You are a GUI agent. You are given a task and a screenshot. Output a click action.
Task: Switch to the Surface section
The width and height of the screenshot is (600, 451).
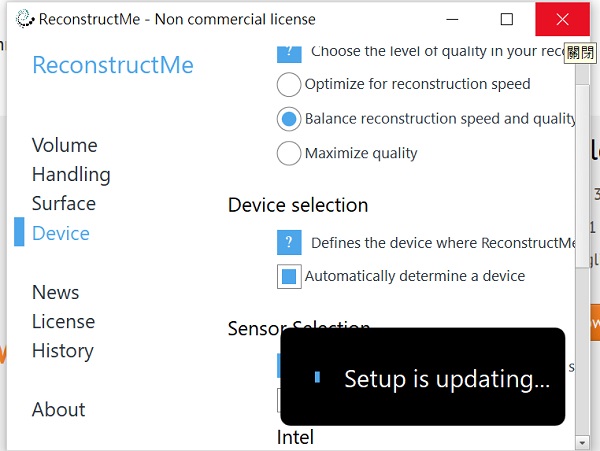click(x=64, y=203)
